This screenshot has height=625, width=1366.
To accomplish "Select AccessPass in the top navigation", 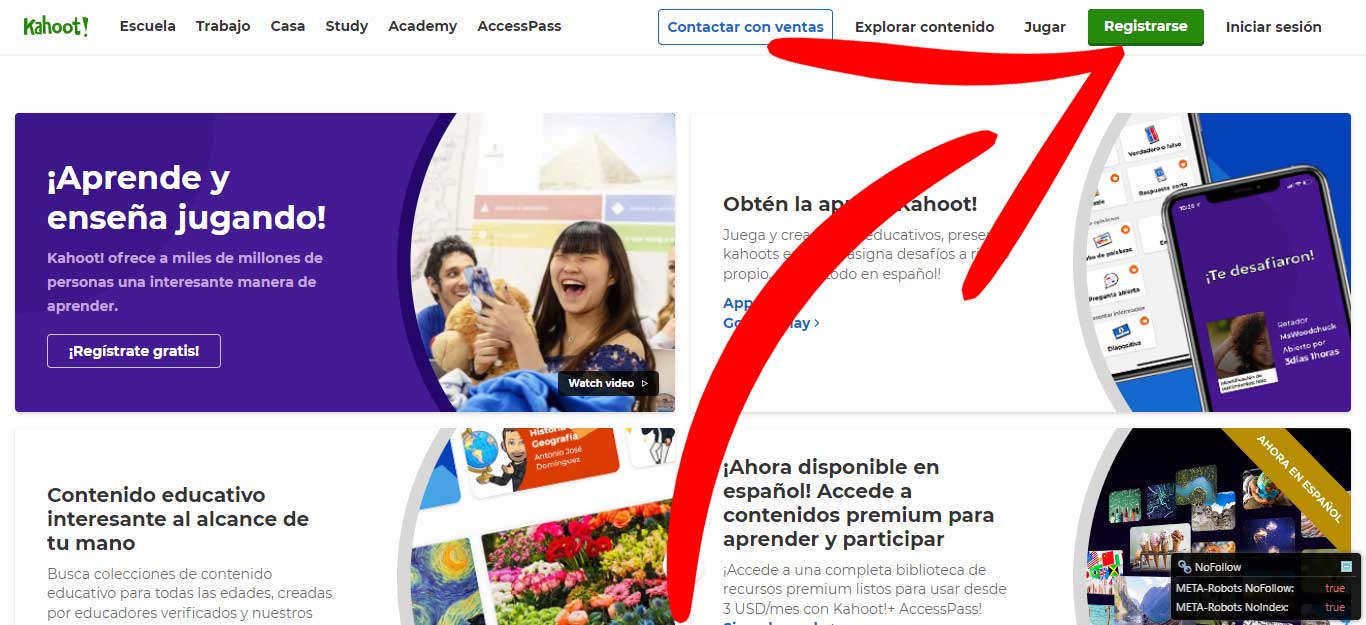I will [x=519, y=27].
